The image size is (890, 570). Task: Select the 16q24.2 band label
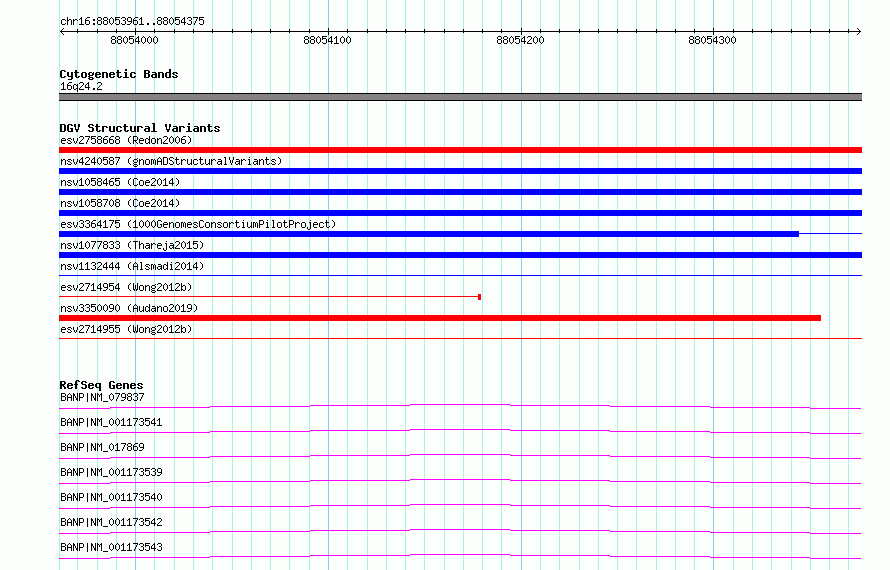pos(81,86)
